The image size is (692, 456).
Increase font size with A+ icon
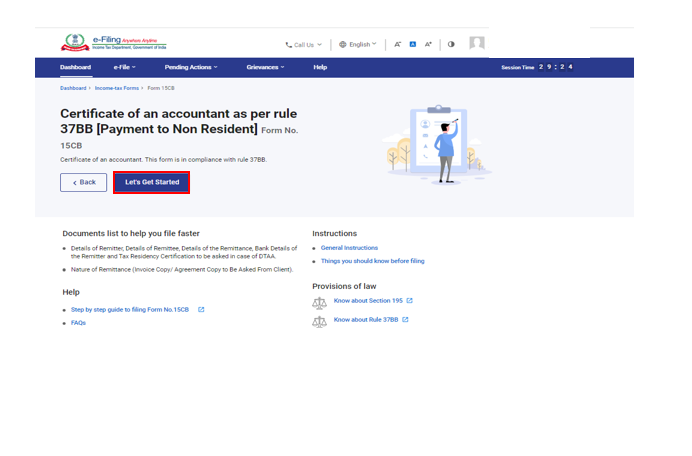tap(428, 44)
